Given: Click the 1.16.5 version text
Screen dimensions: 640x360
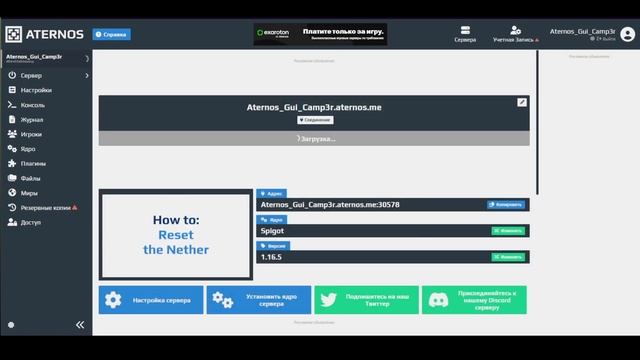Looking at the screenshot, I should [x=271, y=257].
